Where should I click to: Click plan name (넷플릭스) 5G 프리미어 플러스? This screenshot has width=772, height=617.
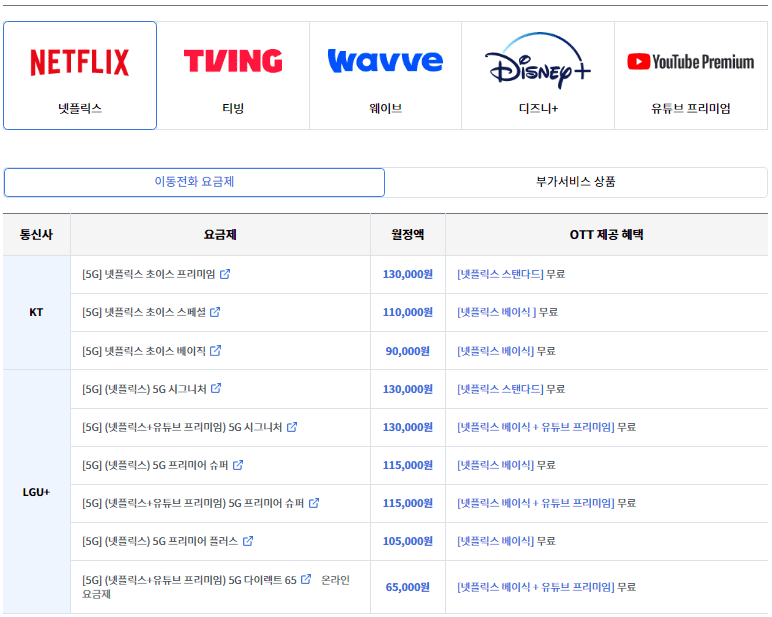coord(160,541)
